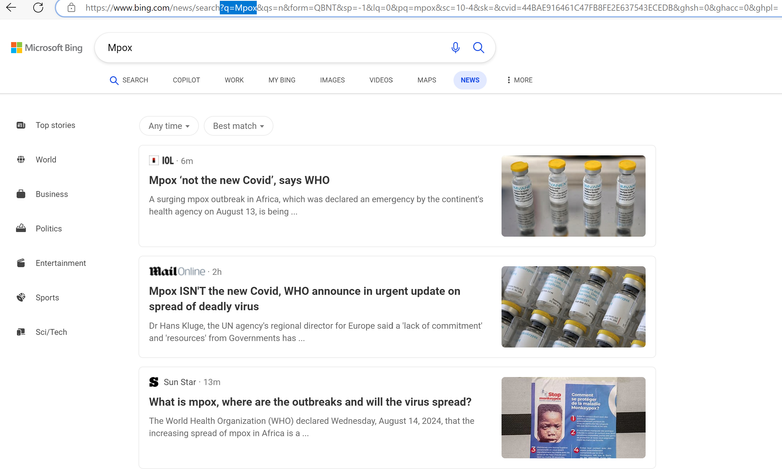Open Mail Online article vials thumbnail
782x469 pixels.
pyautogui.click(x=574, y=307)
